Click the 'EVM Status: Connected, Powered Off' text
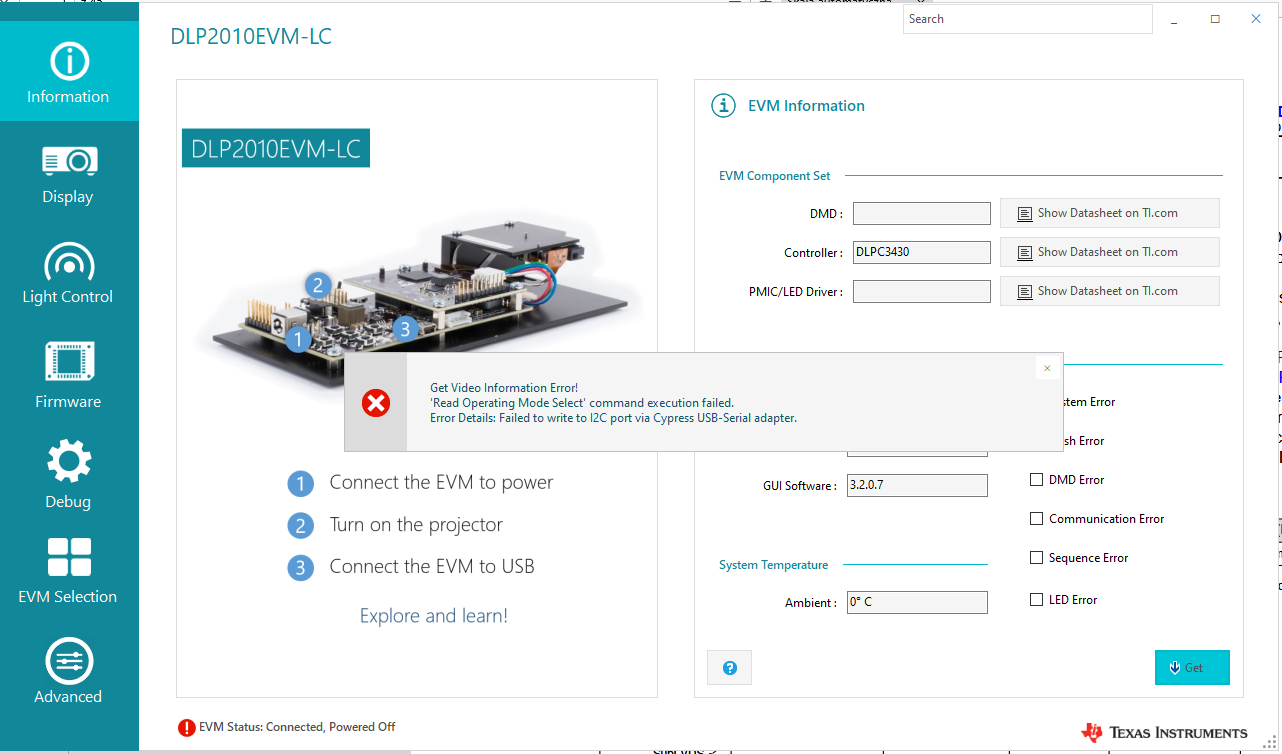The height and width of the screenshot is (754, 1282). point(297,727)
